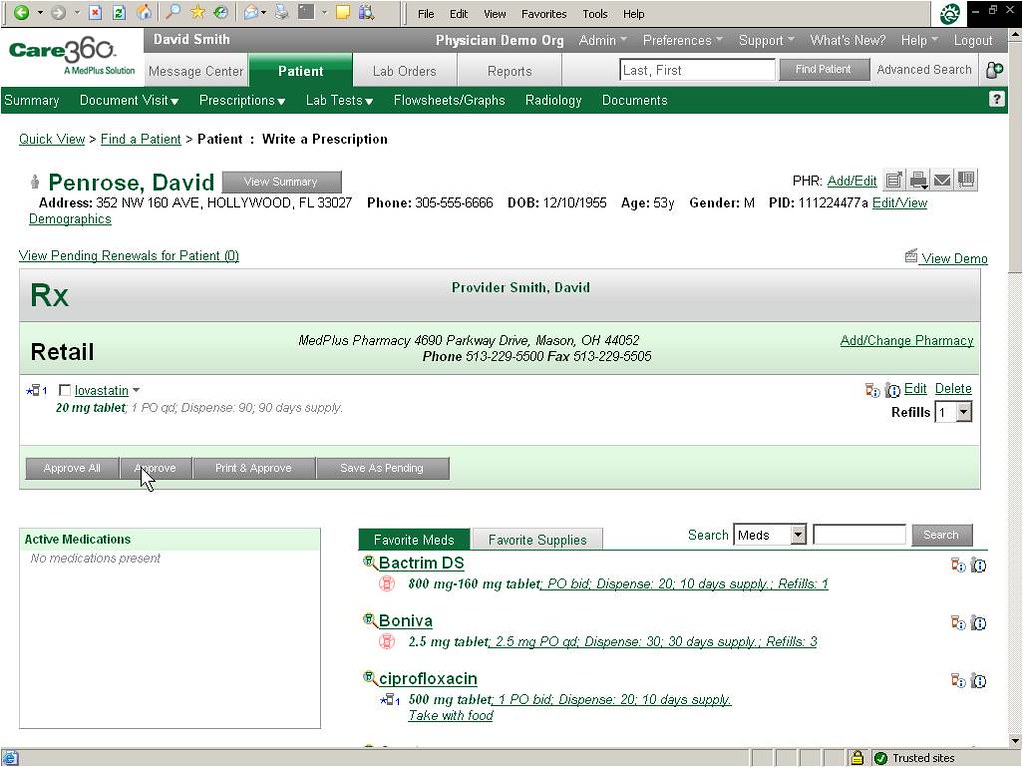This screenshot has width=1023, height=768.
Task: Open the Flowsheets/Graphs menu item
Action: [449, 100]
